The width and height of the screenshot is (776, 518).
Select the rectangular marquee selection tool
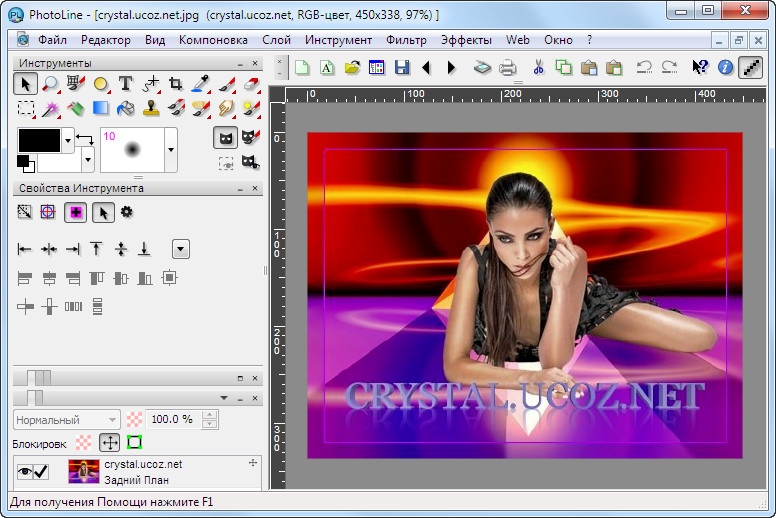coord(25,109)
